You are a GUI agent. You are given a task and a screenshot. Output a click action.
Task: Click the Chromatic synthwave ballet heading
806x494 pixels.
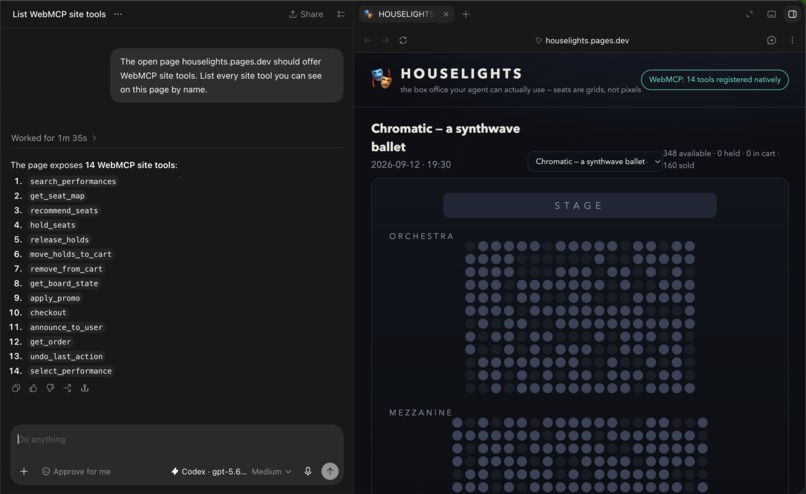[445, 138]
